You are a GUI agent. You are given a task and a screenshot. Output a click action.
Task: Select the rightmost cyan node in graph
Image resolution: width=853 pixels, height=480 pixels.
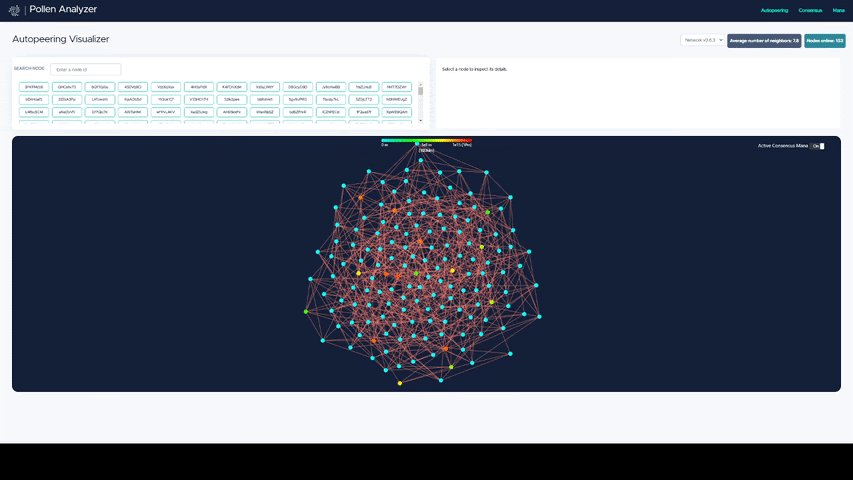coord(540,317)
